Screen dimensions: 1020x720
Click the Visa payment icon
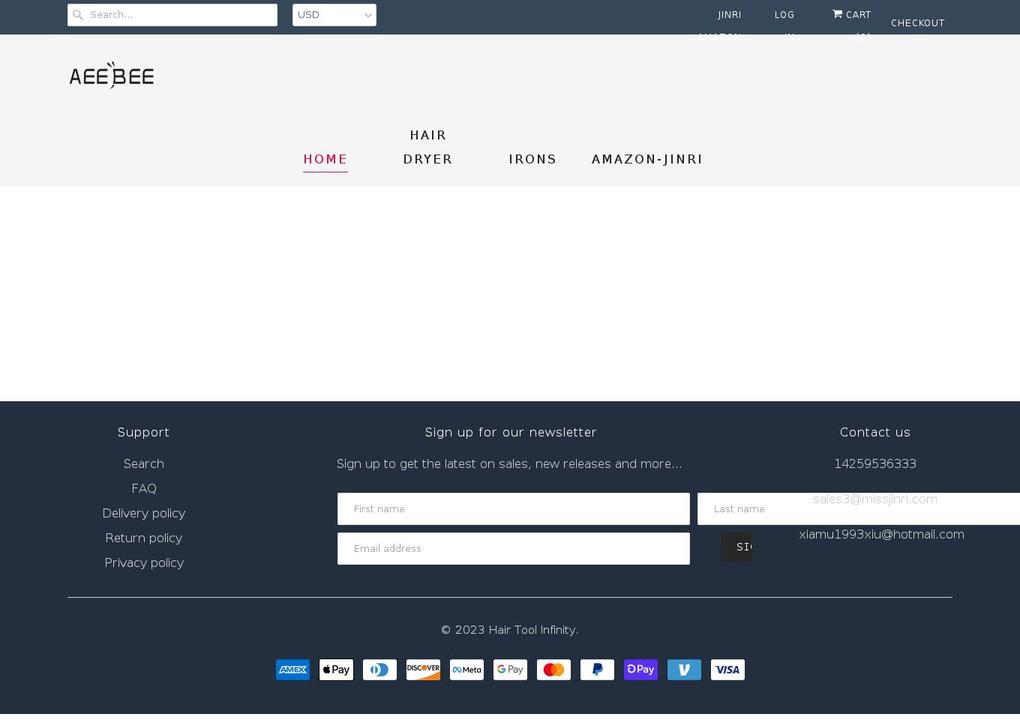728,669
